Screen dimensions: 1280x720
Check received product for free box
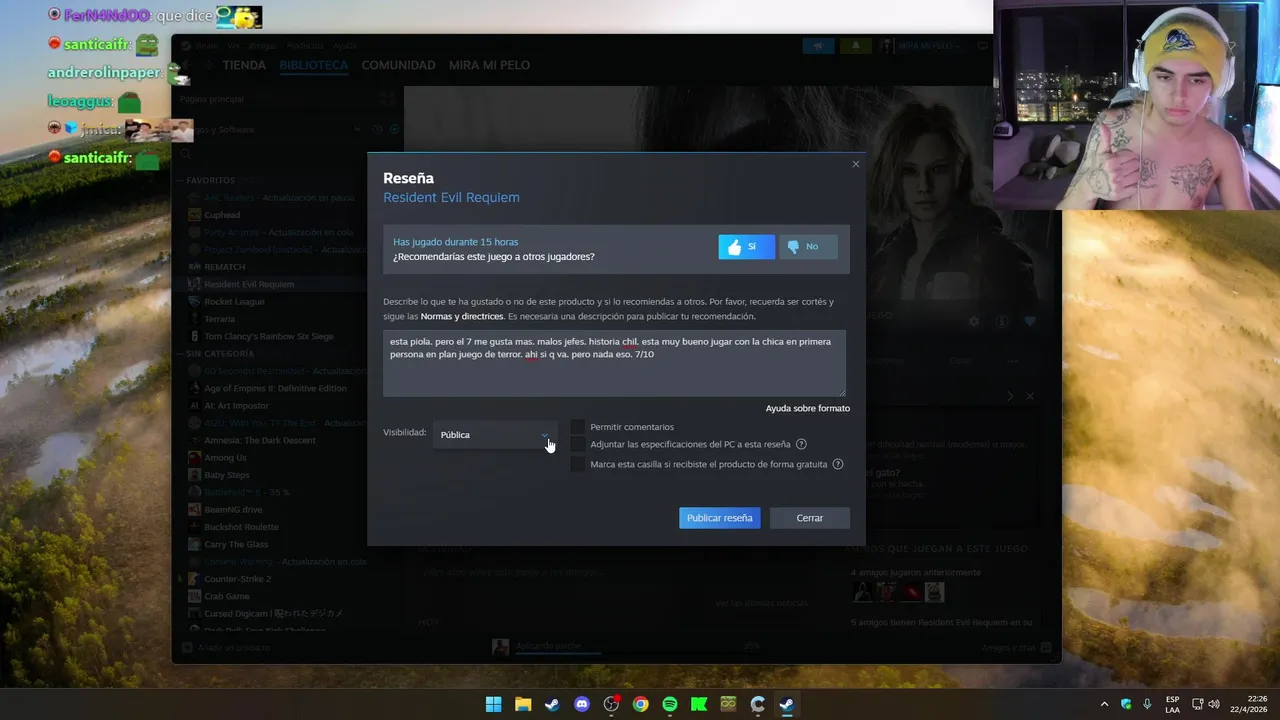point(578,464)
